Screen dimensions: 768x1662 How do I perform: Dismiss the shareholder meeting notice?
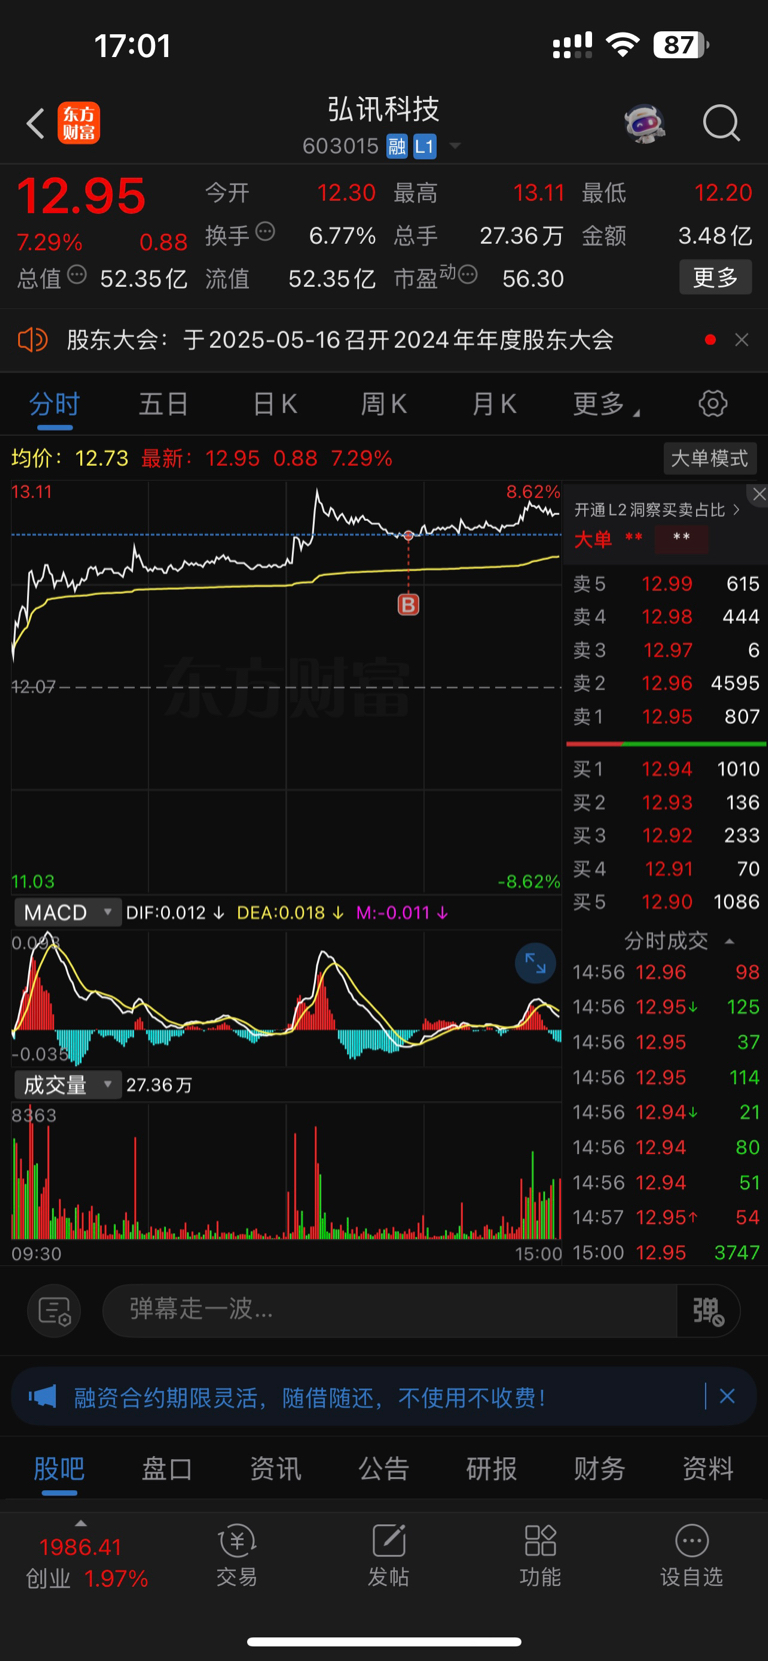pos(741,340)
